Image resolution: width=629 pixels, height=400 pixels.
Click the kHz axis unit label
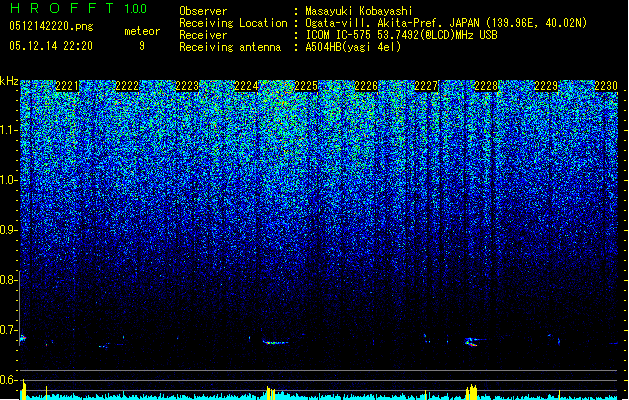pos(9,81)
